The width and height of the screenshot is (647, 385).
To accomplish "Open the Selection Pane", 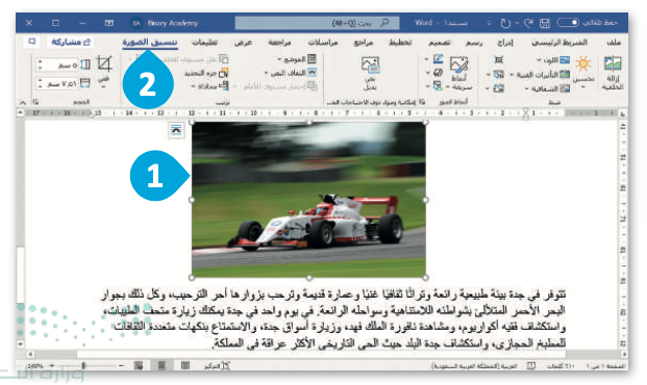I will point(212,73).
